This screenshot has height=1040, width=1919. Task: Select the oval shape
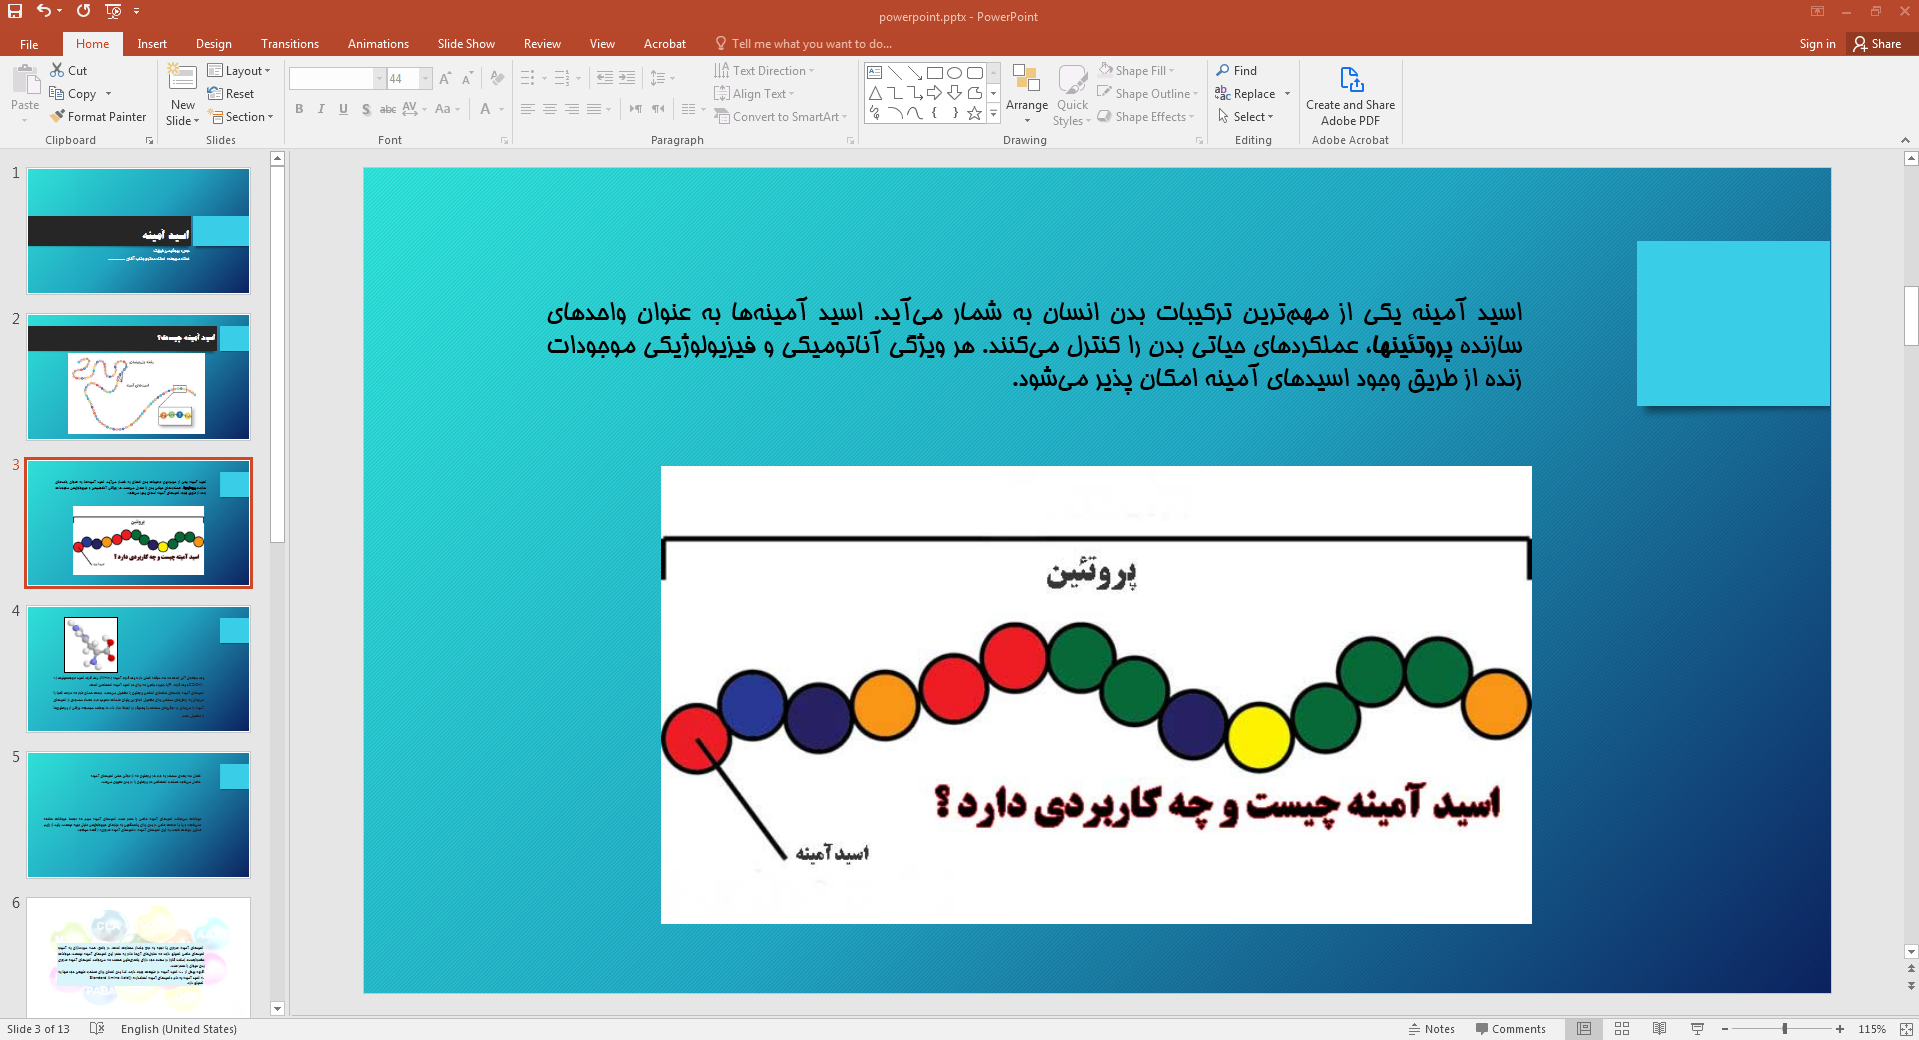[x=955, y=73]
